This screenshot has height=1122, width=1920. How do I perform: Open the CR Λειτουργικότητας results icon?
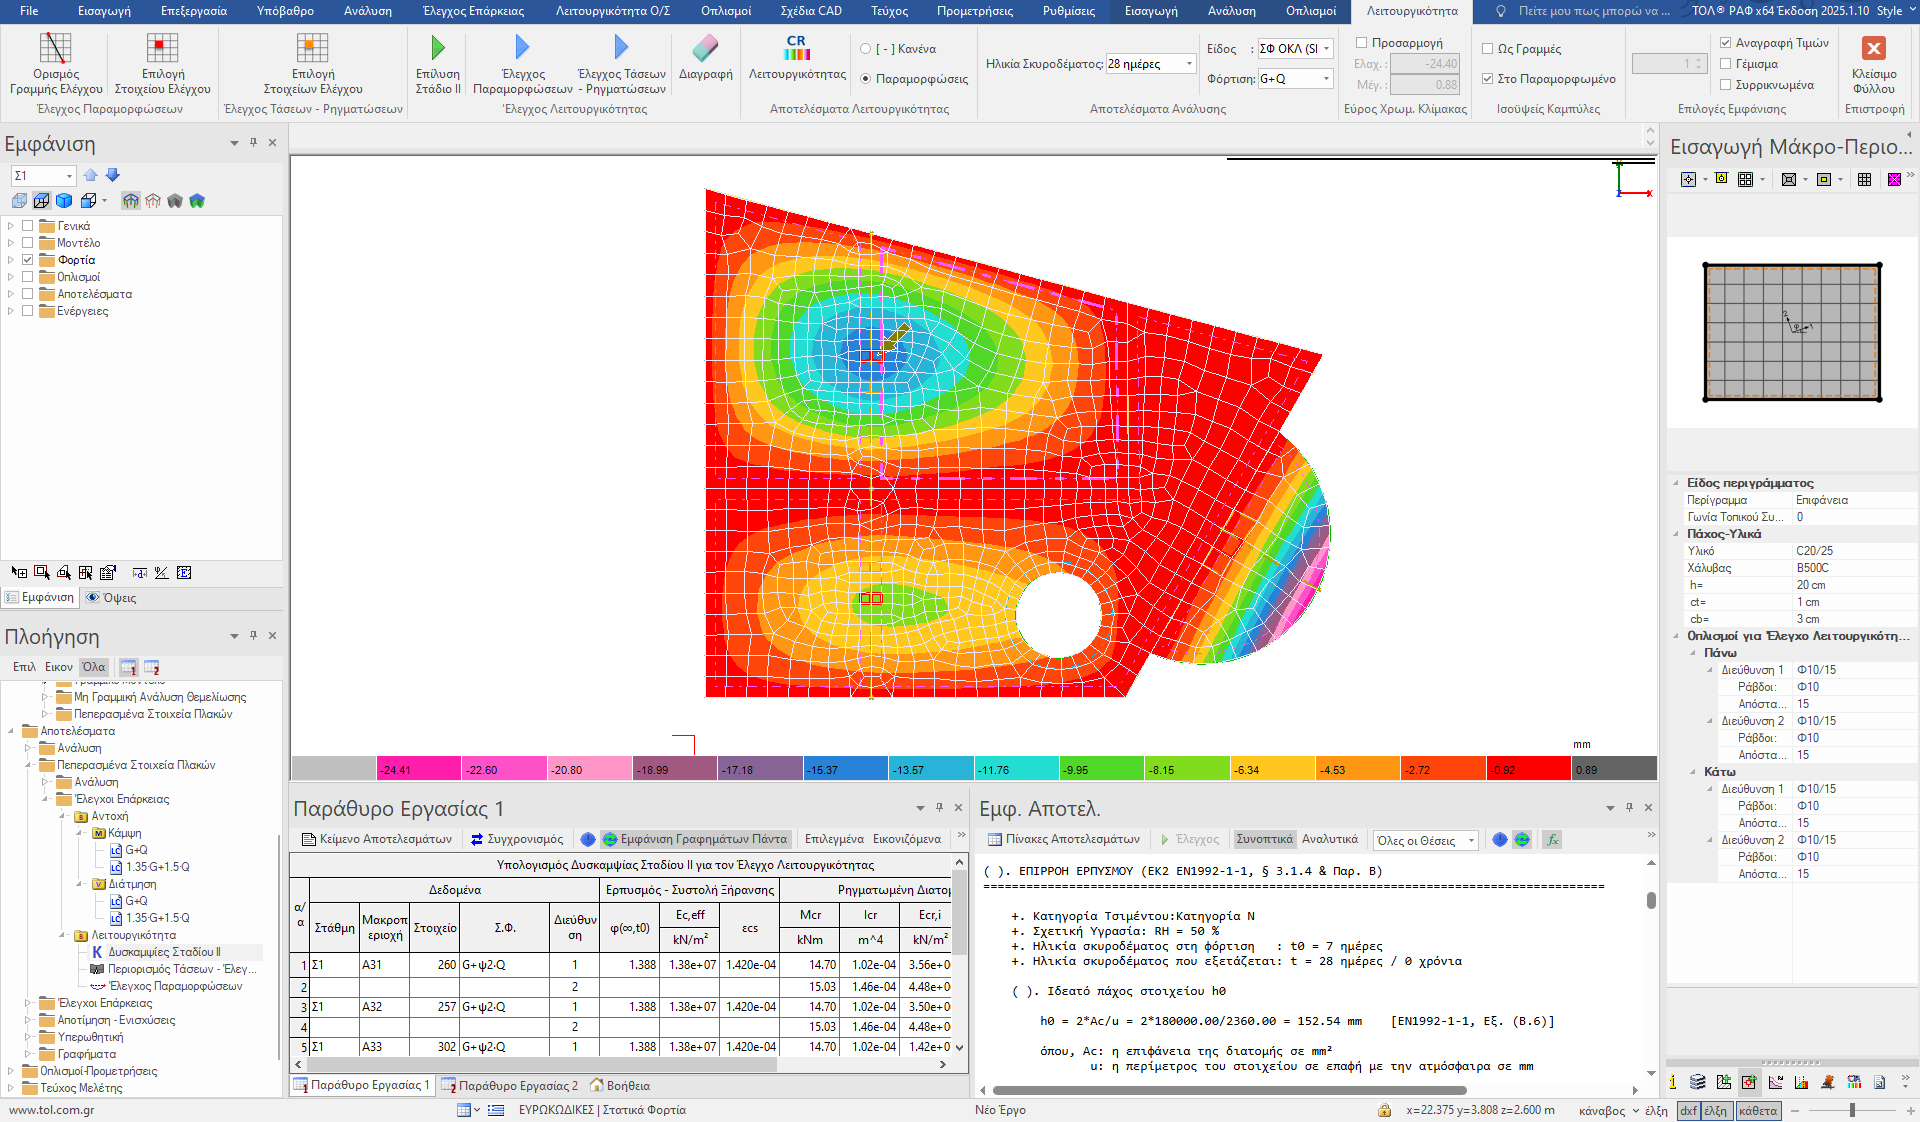coord(796,48)
